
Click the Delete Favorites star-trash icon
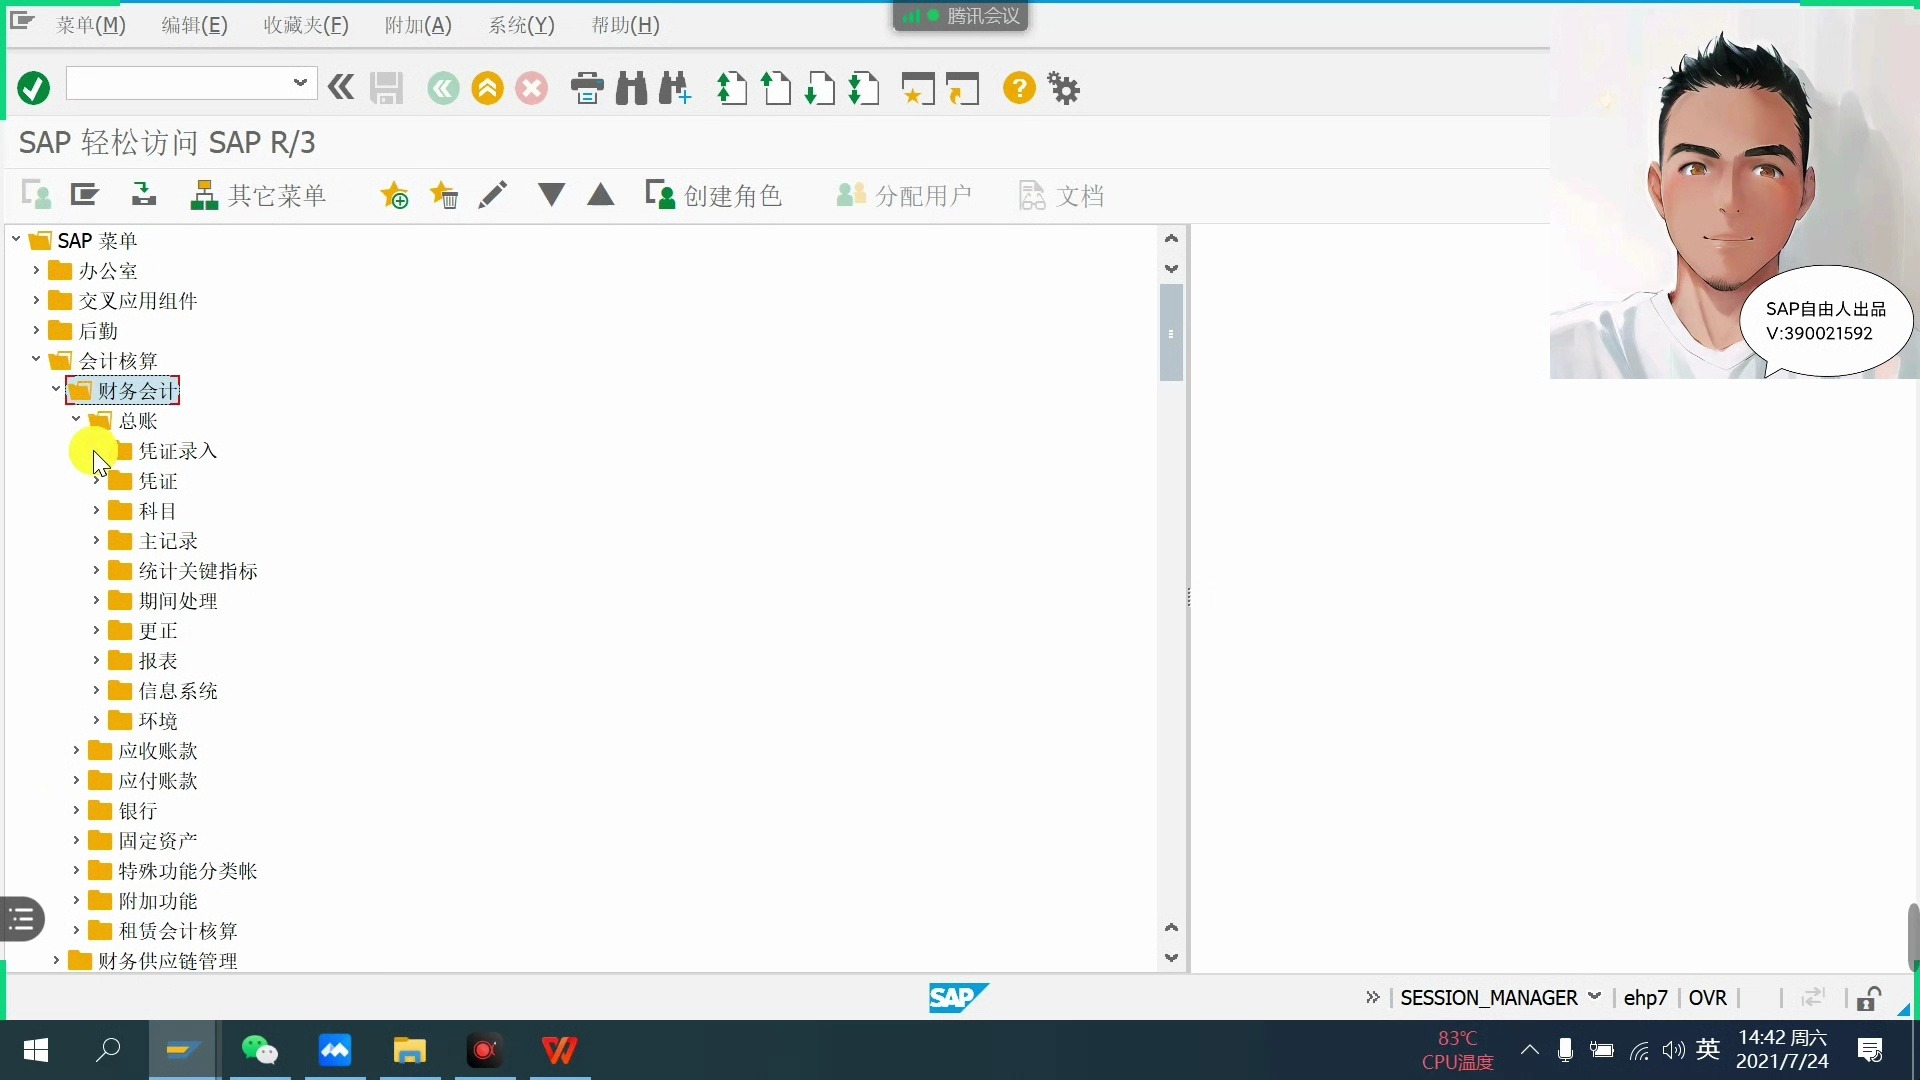pyautogui.click(x=443, y=194)
